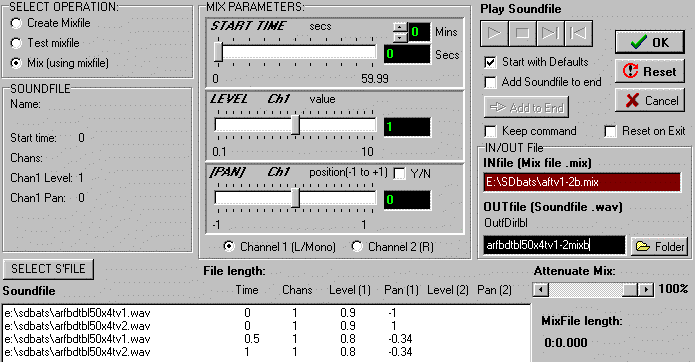Select row arfbdtbl50x4tv1.wav with time 0
Viewport: 695px width, 362px height.
click(x=266, y=313)
